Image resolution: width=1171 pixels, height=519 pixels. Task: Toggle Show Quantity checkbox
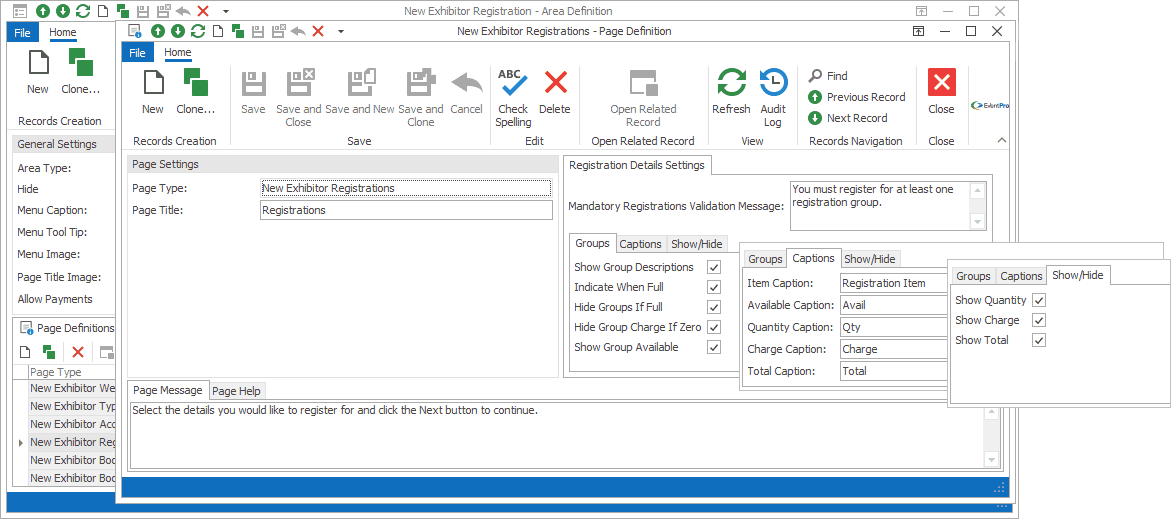(1039, 300)
